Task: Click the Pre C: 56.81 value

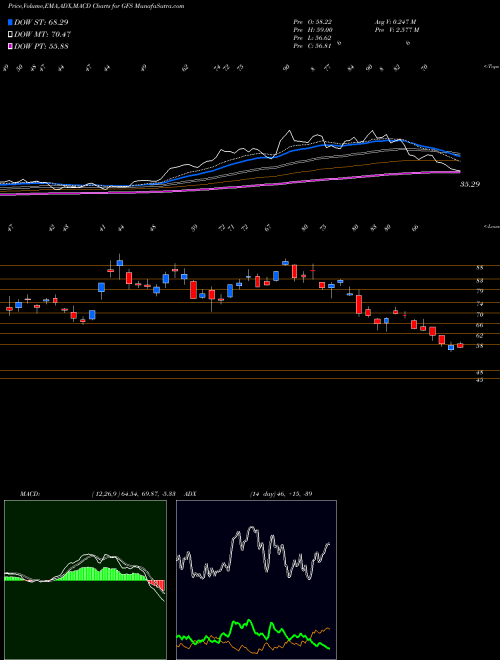Action: point(313,46)
